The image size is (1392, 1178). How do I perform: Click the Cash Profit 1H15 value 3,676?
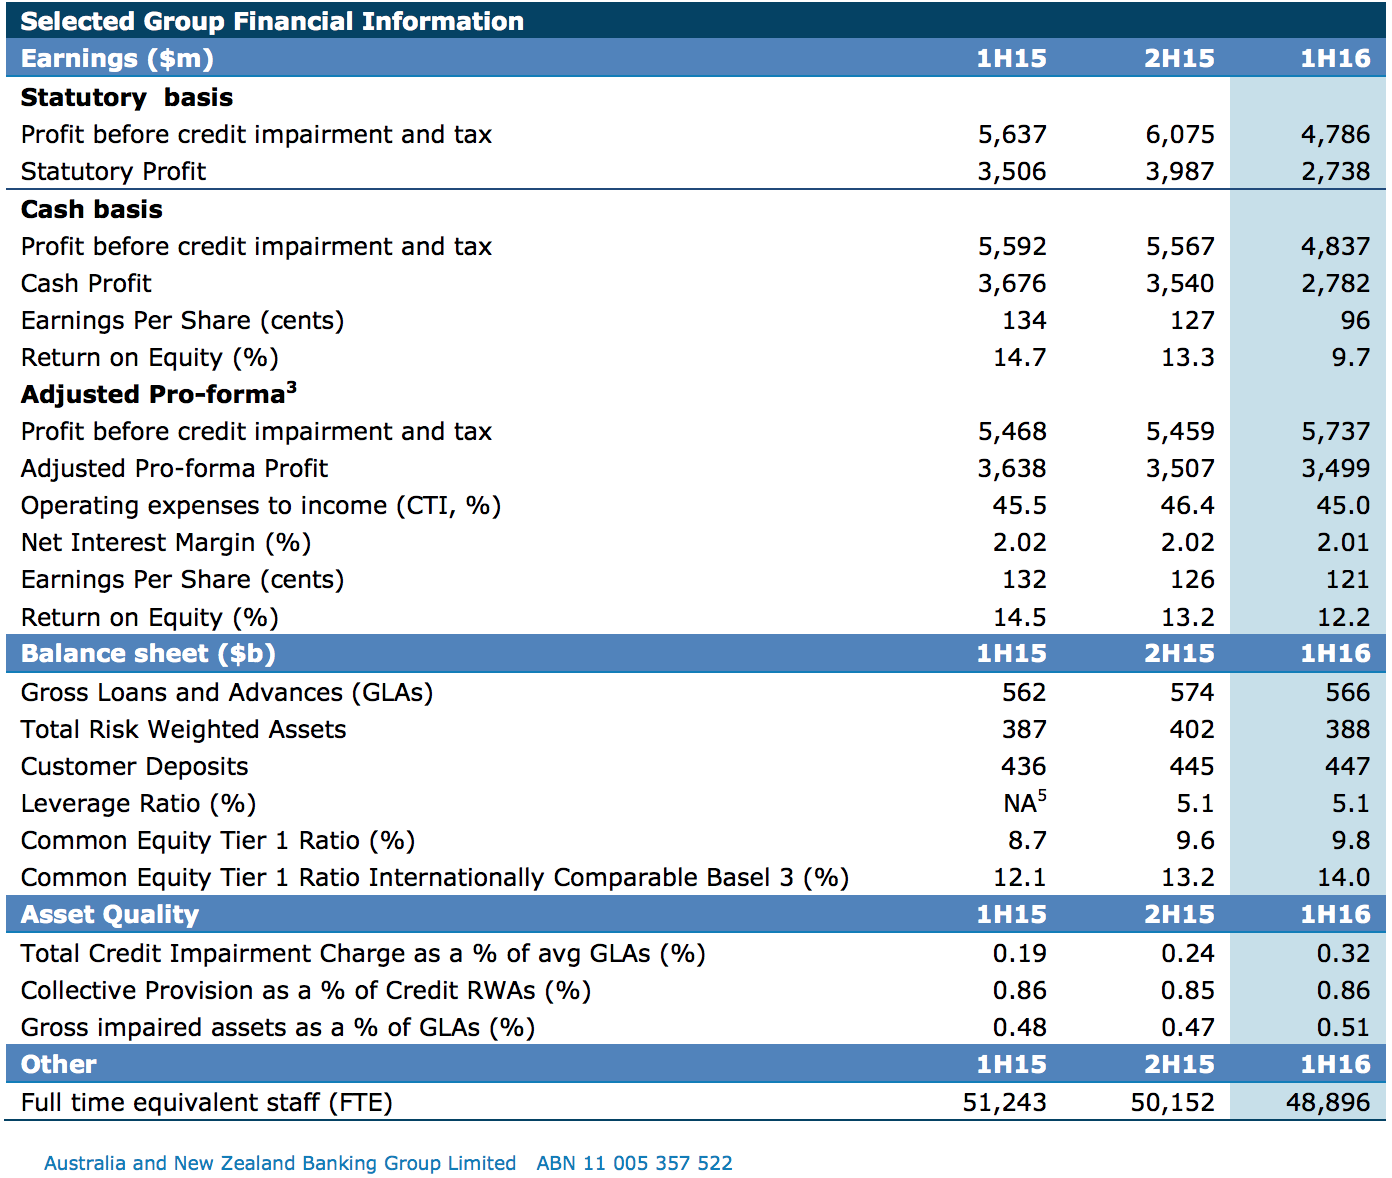tap(1011, 283)
